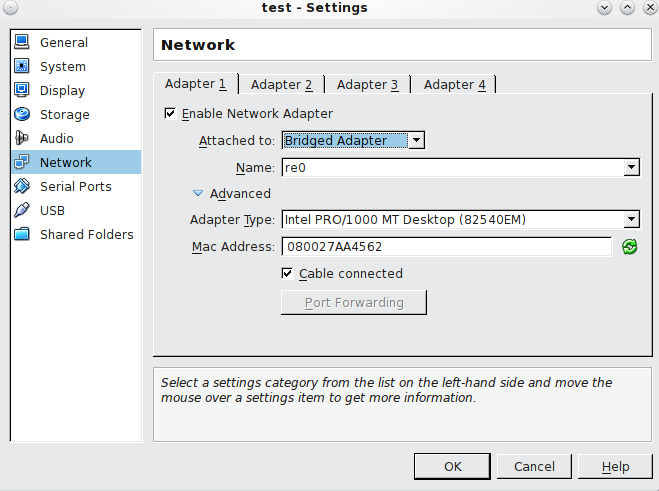Click the Serial Ports icon

click(x=22, y=186)
